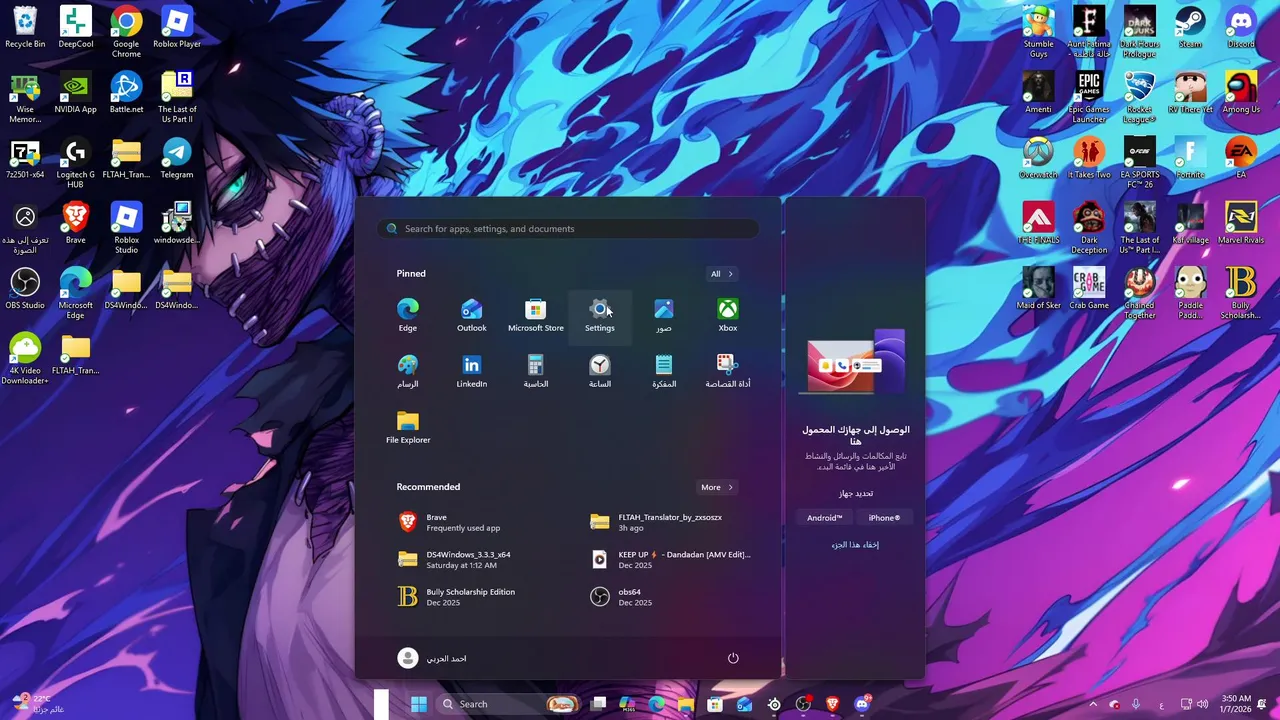Open Brave from the taskbar
This screenshot has width=1280, height=720.
(832, 704)
